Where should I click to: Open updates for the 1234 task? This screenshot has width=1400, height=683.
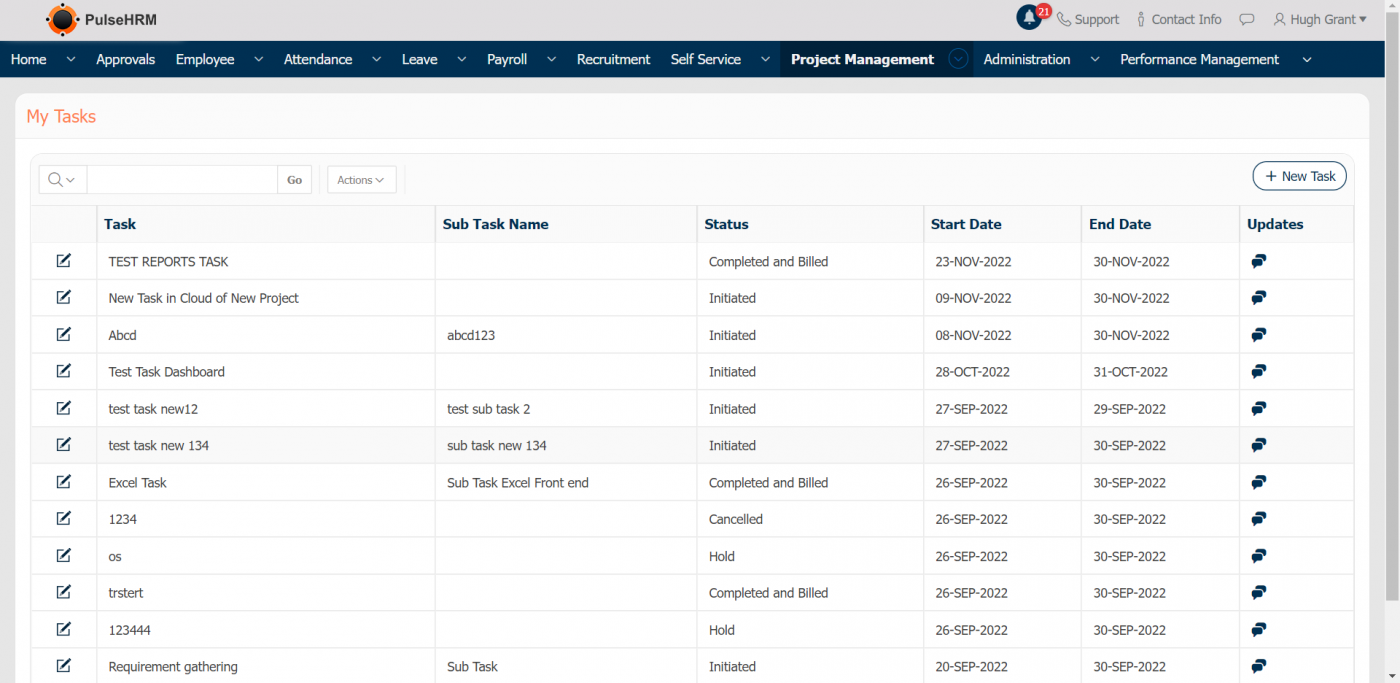click(x=1259, y=519)
